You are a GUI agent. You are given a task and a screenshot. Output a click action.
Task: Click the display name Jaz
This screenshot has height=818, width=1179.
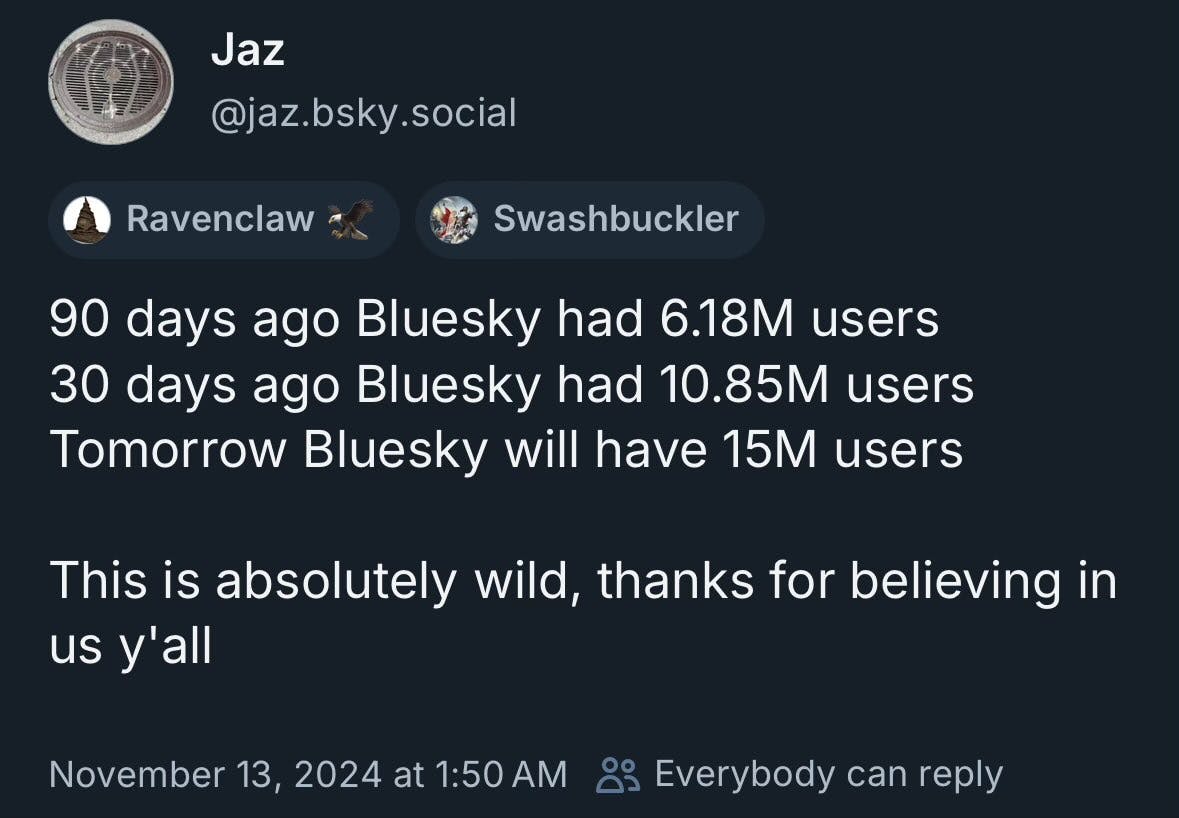tap(247, 50)
